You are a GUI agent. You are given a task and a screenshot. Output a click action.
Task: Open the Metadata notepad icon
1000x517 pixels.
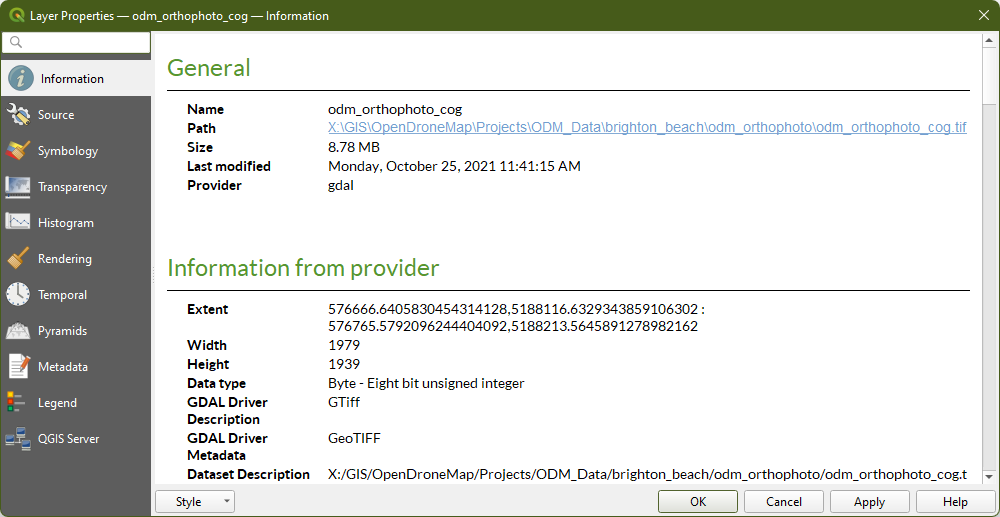coord(19,367)
